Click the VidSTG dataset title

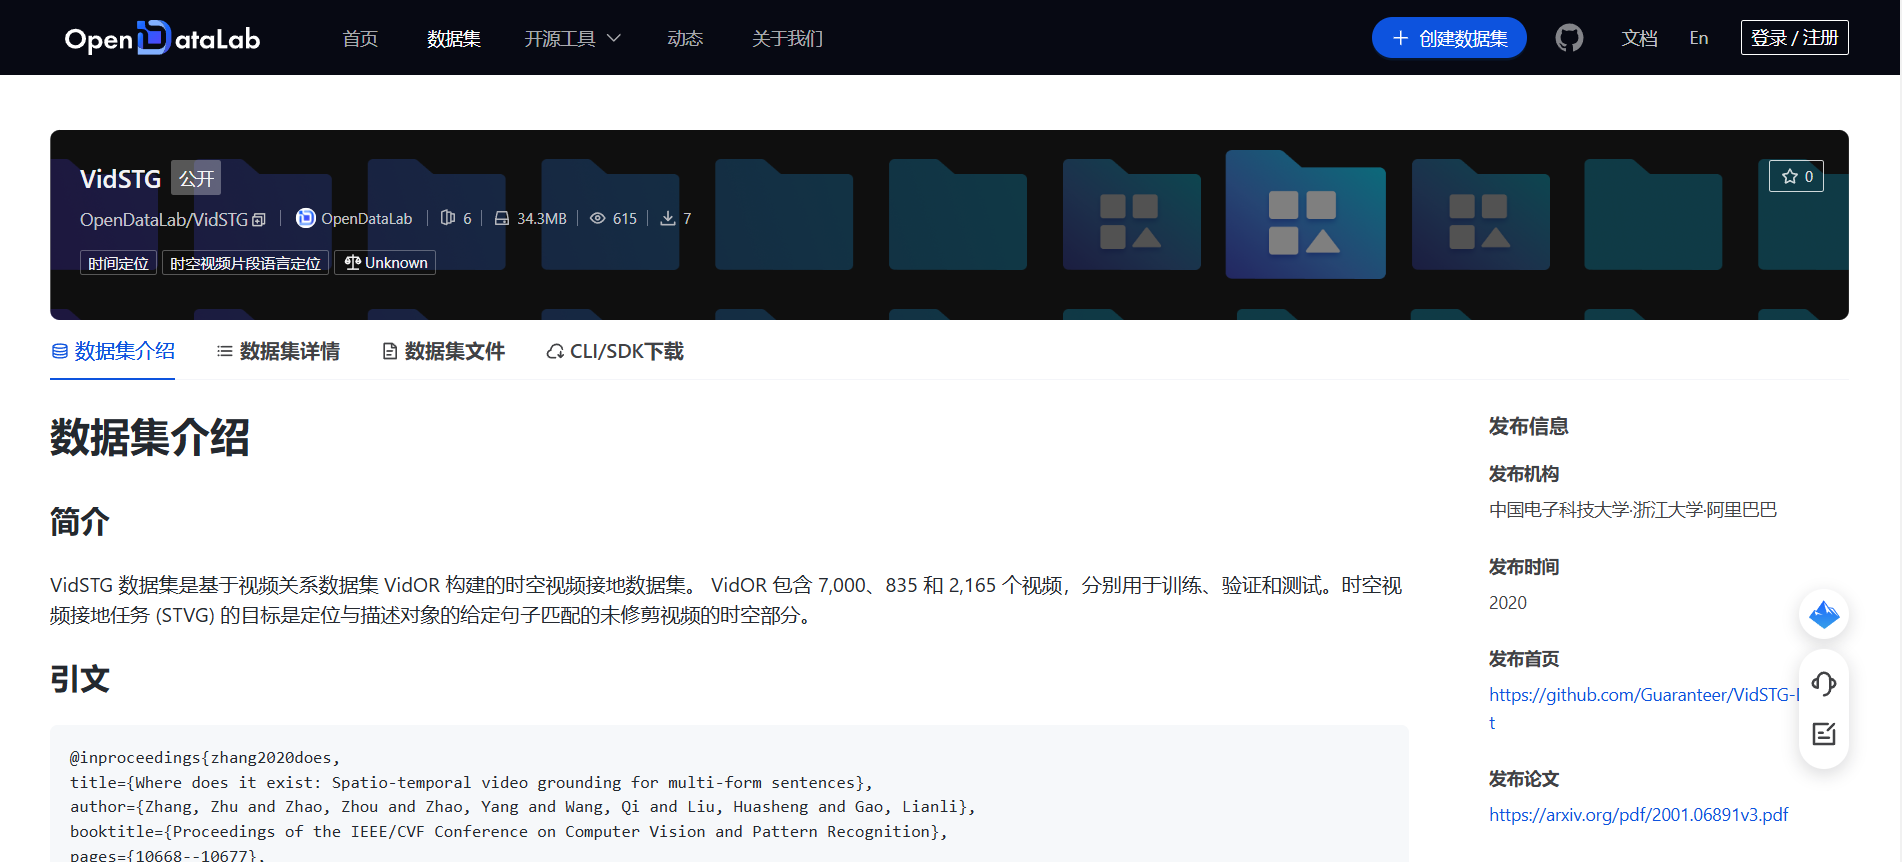click(120, 178)
